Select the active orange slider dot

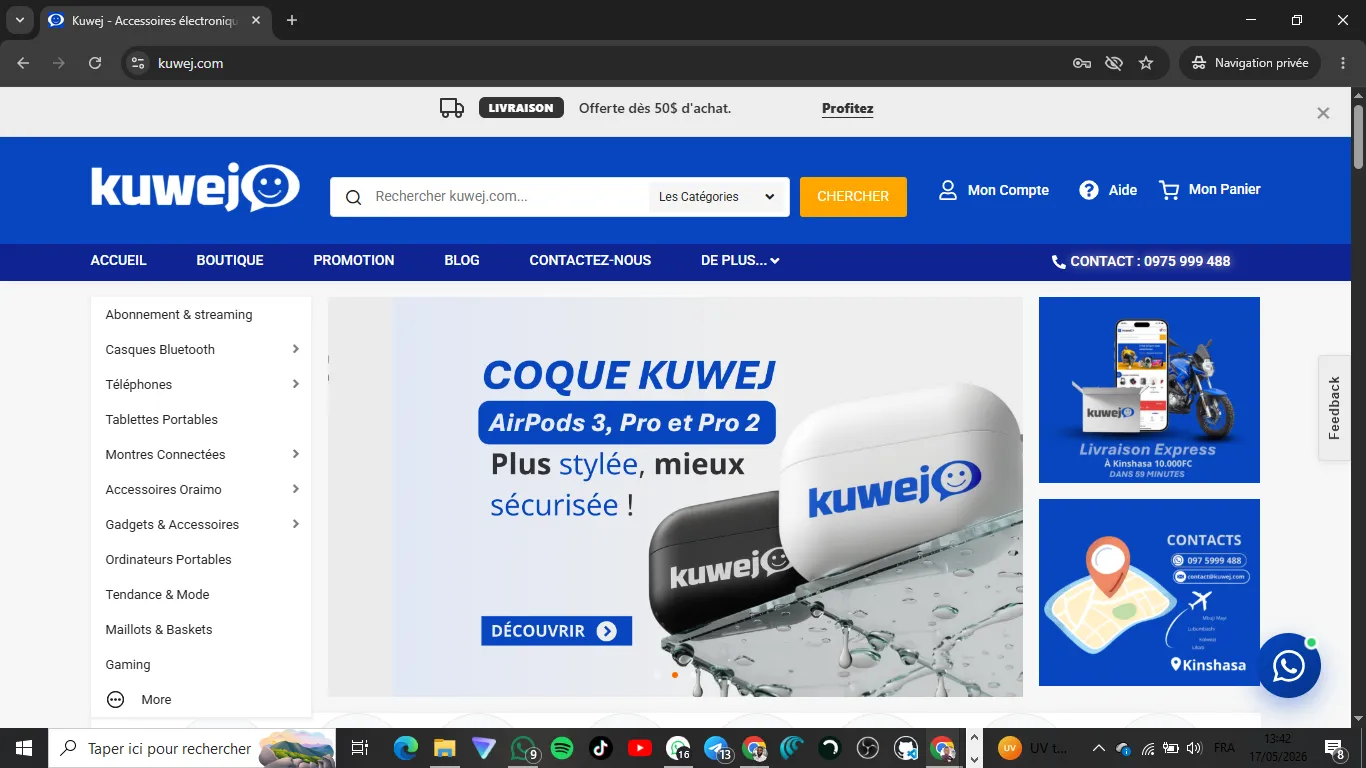[x=675, y=675]
